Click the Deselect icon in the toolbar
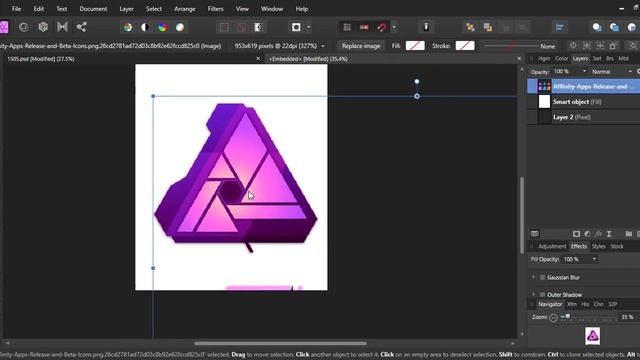Viewport: 640px width, 360px height. click(241, 27)
